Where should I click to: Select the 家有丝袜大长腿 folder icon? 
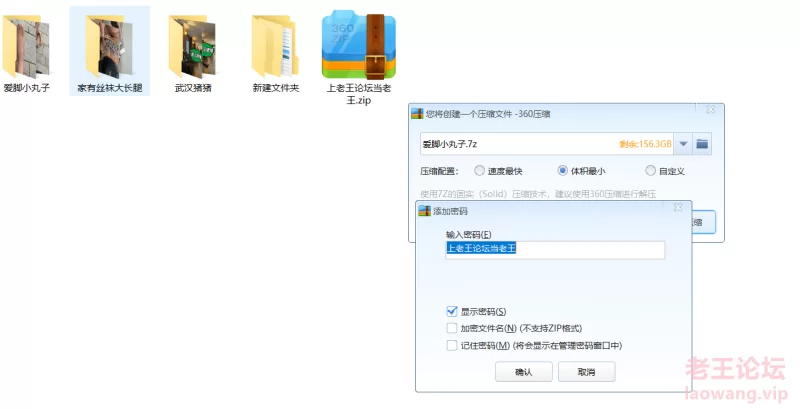pos(109,47)
